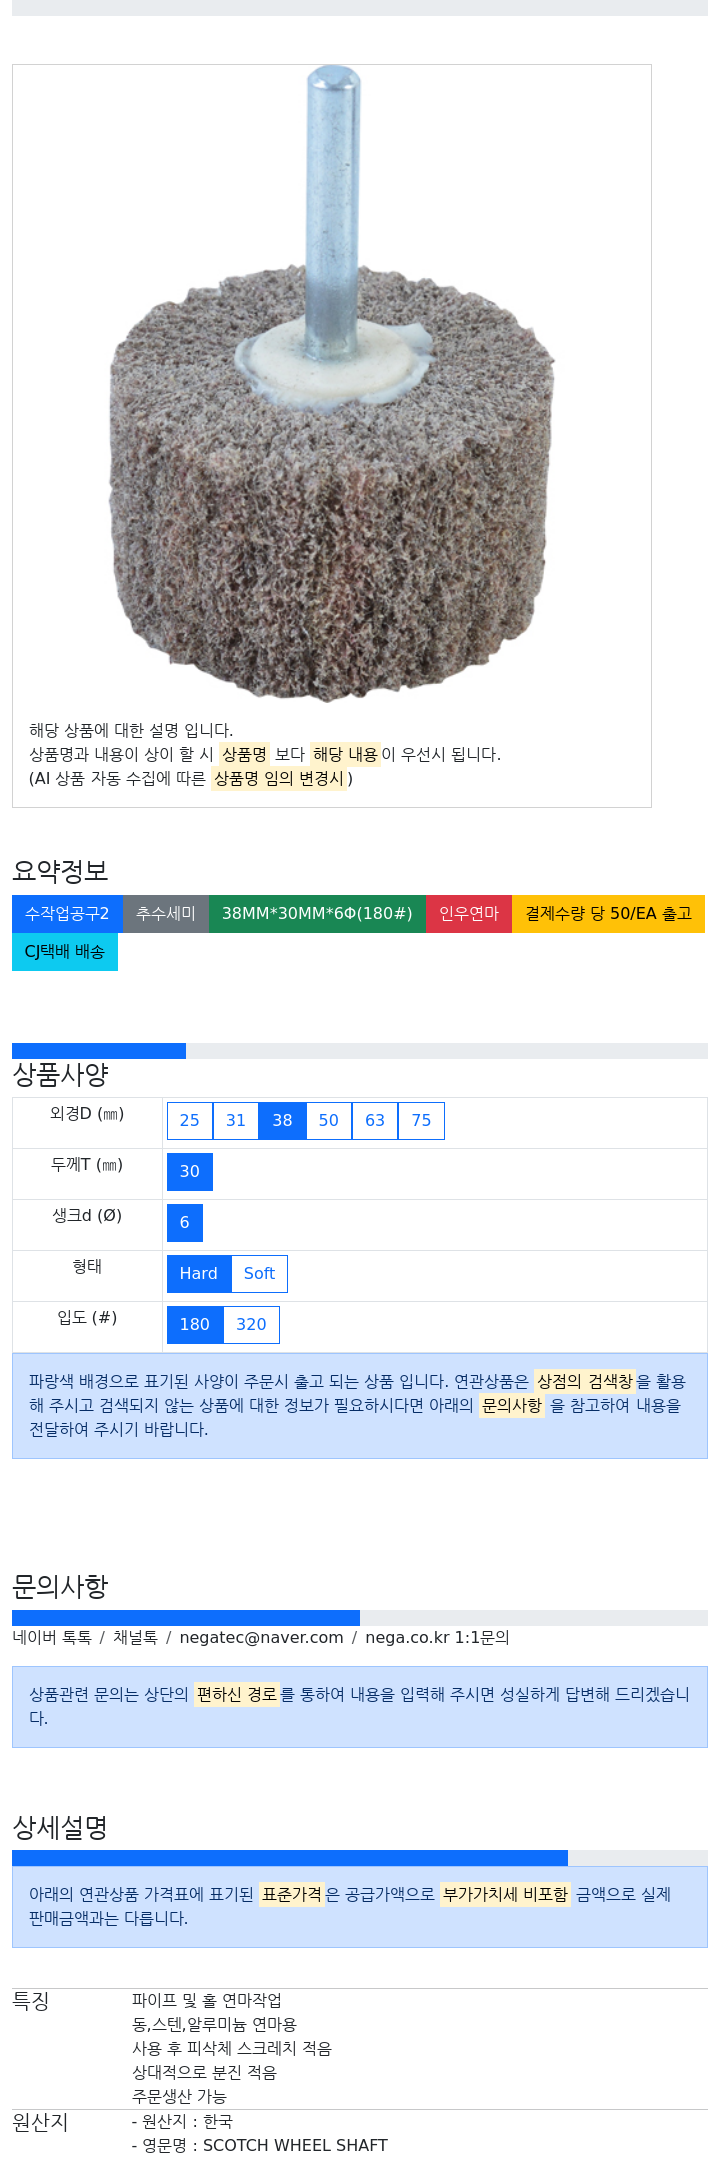720x2158 pixels.
Task: Click the 수작업공구2 category tag
Action: (x=67, y=914)
